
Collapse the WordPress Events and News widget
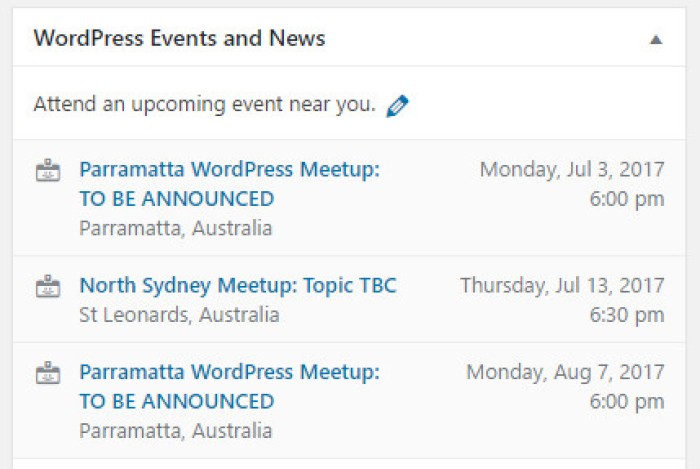(655, 40)
